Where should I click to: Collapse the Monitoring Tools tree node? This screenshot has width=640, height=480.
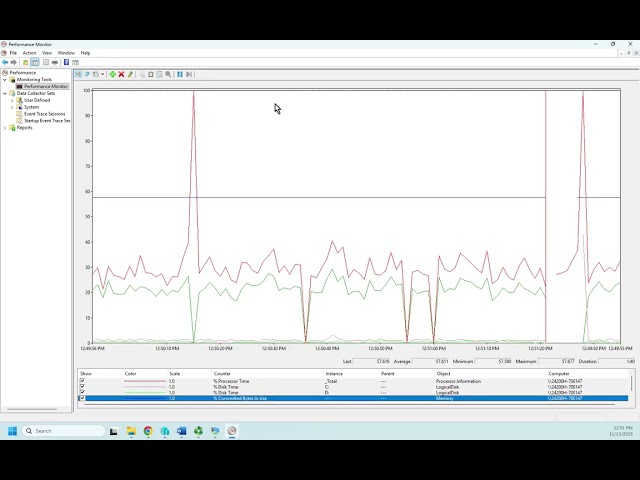pyautogui.click(x=5, y=80)
